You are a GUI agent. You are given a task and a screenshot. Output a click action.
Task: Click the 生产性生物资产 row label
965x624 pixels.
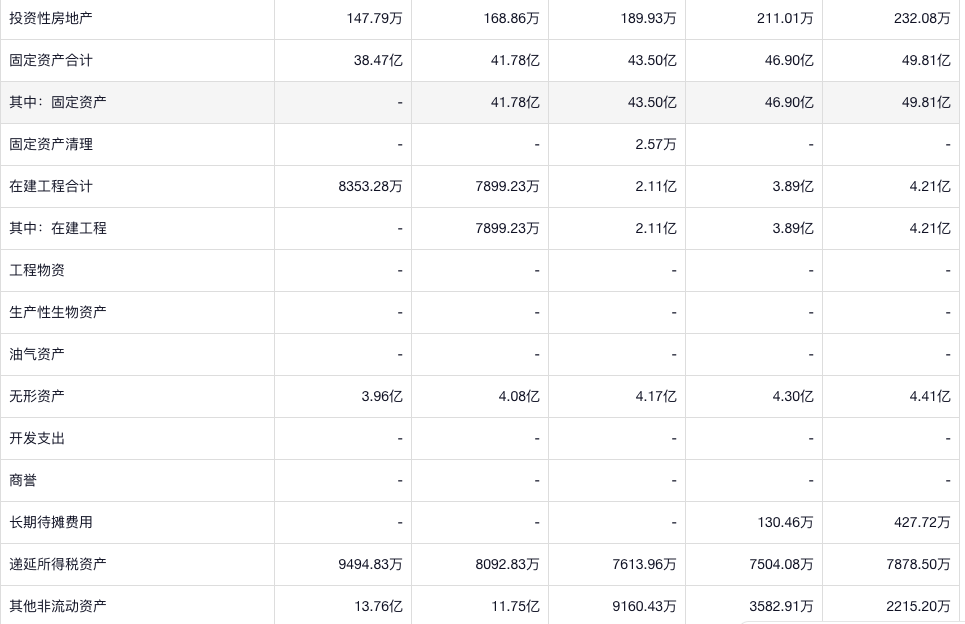(x=58, y=312)
